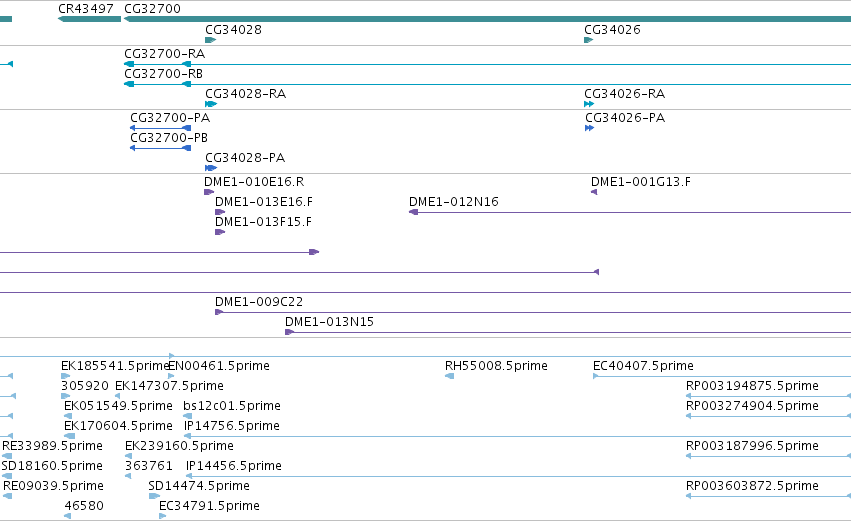851x521 pixels.
Task: Click the CG34028-RA transcript arrow
Action: tap(211, 104)
